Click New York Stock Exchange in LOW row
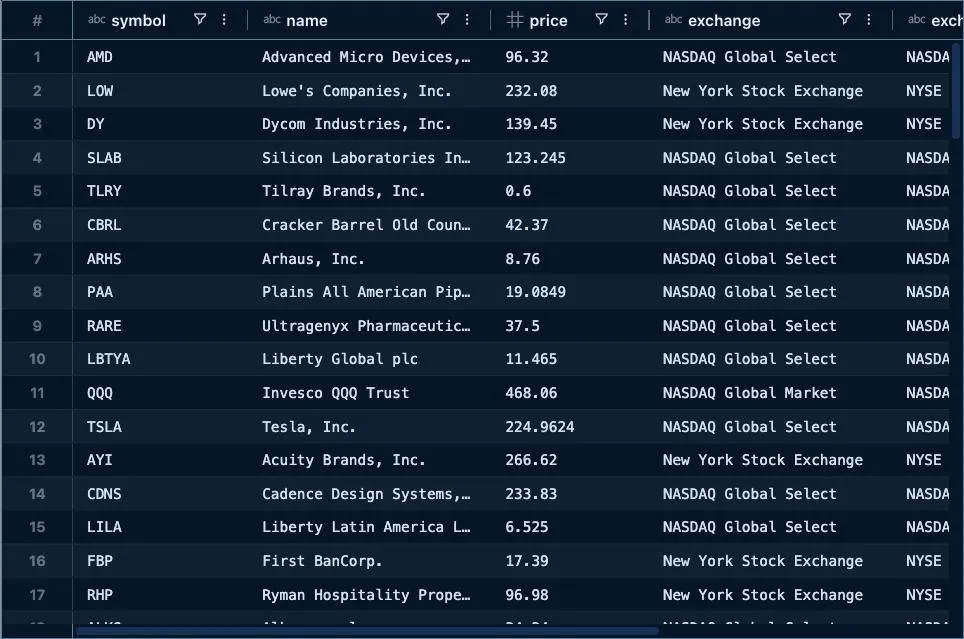The width and height of the screenshot is (964, 639). 770,90
